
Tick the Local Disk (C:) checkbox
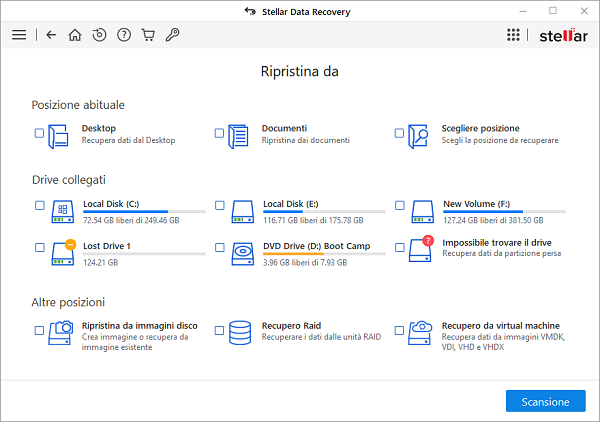[x=39, y=205]
